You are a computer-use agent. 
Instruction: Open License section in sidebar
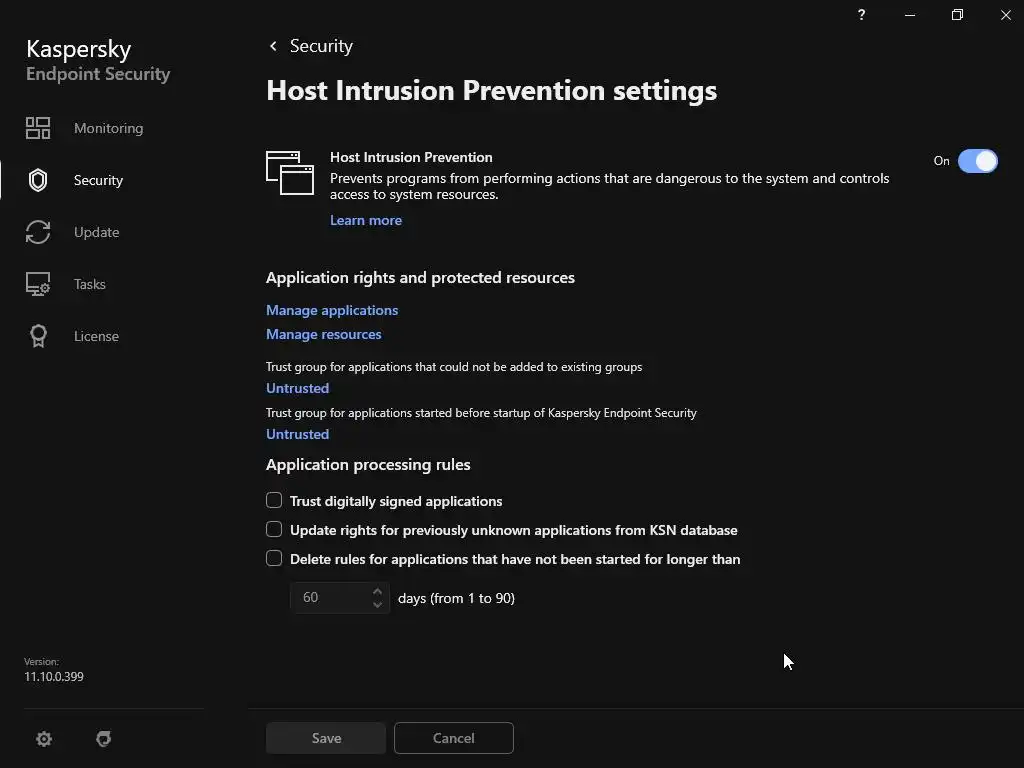[x=96, y=336]
